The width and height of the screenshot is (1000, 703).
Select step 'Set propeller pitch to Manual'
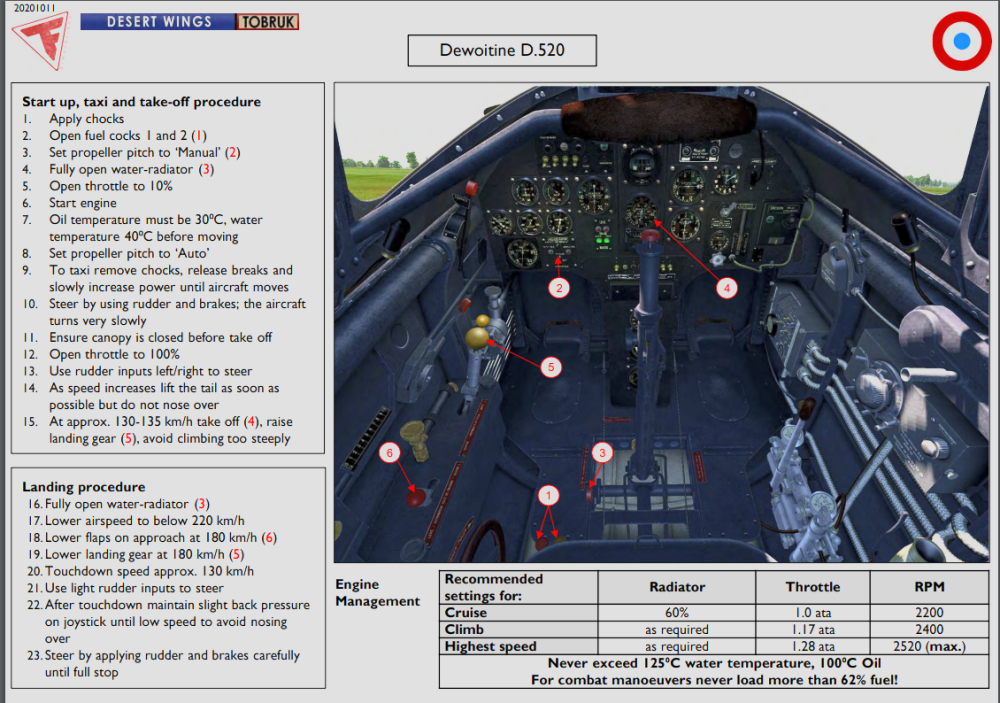[x=131, y=152]
